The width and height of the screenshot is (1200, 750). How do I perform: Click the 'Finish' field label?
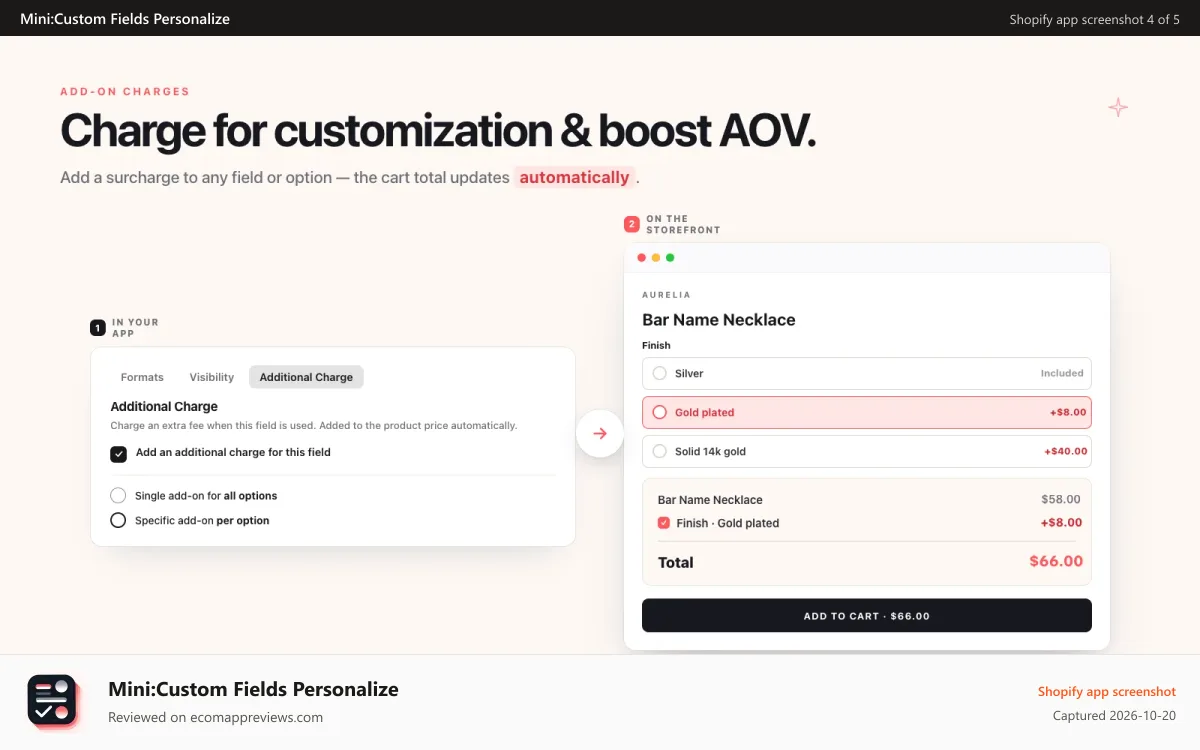click(x=656, y=345)
